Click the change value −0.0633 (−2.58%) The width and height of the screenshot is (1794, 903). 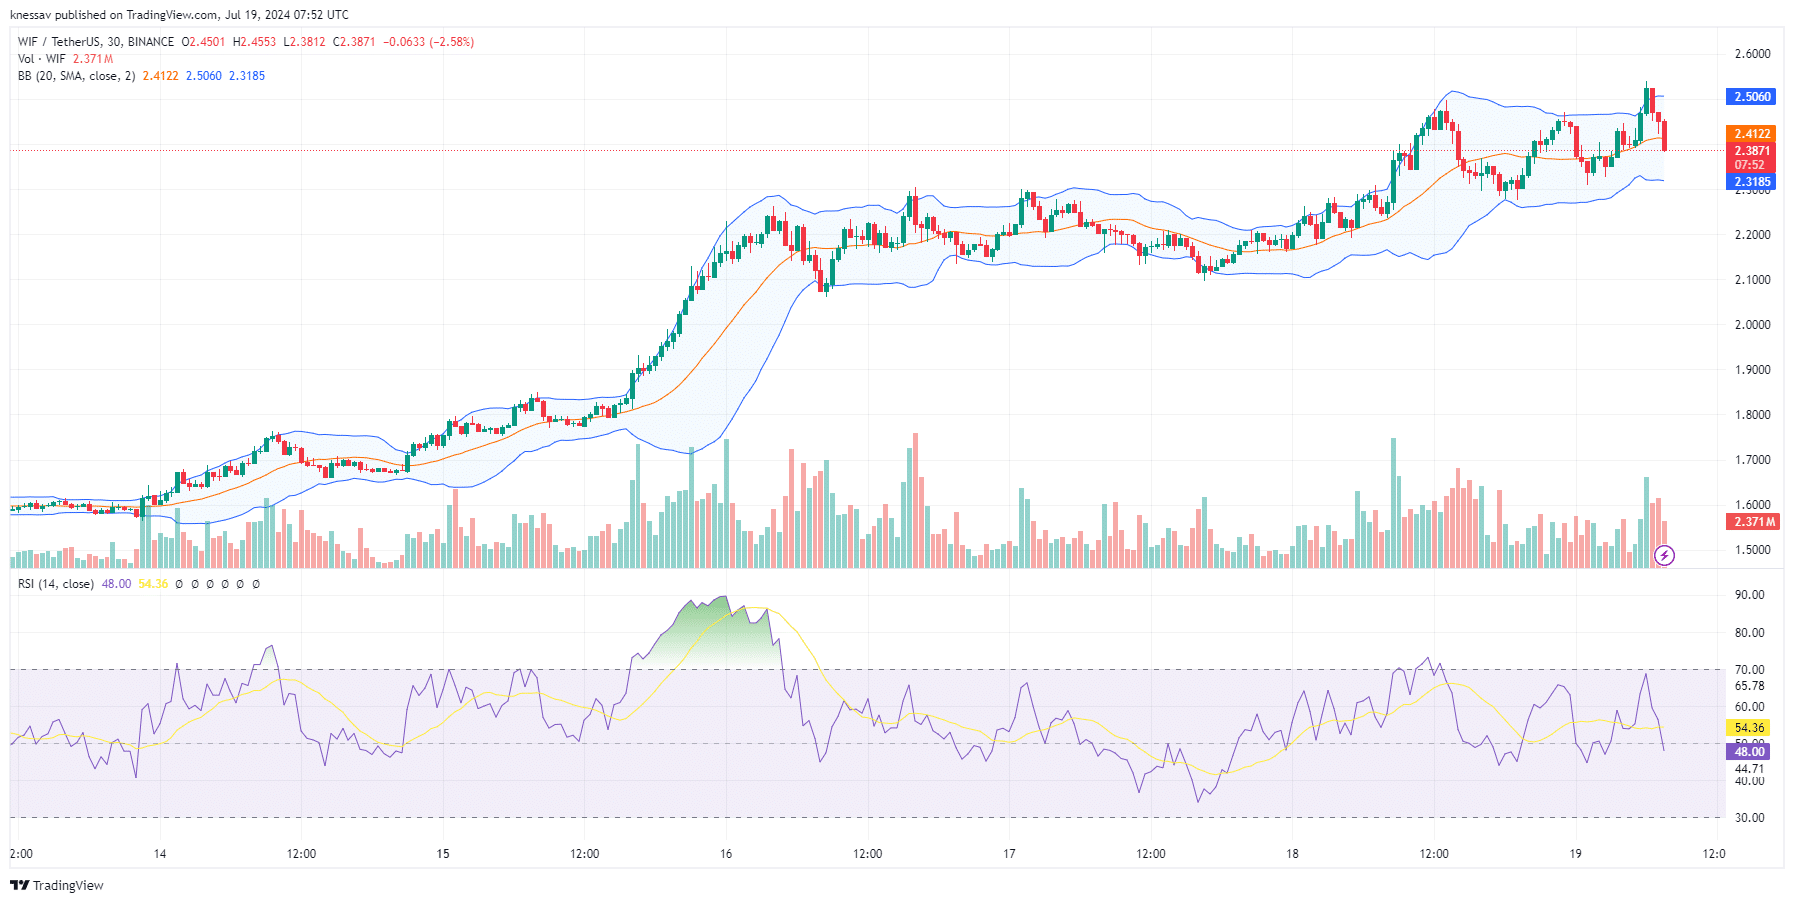tap(429, 42)
